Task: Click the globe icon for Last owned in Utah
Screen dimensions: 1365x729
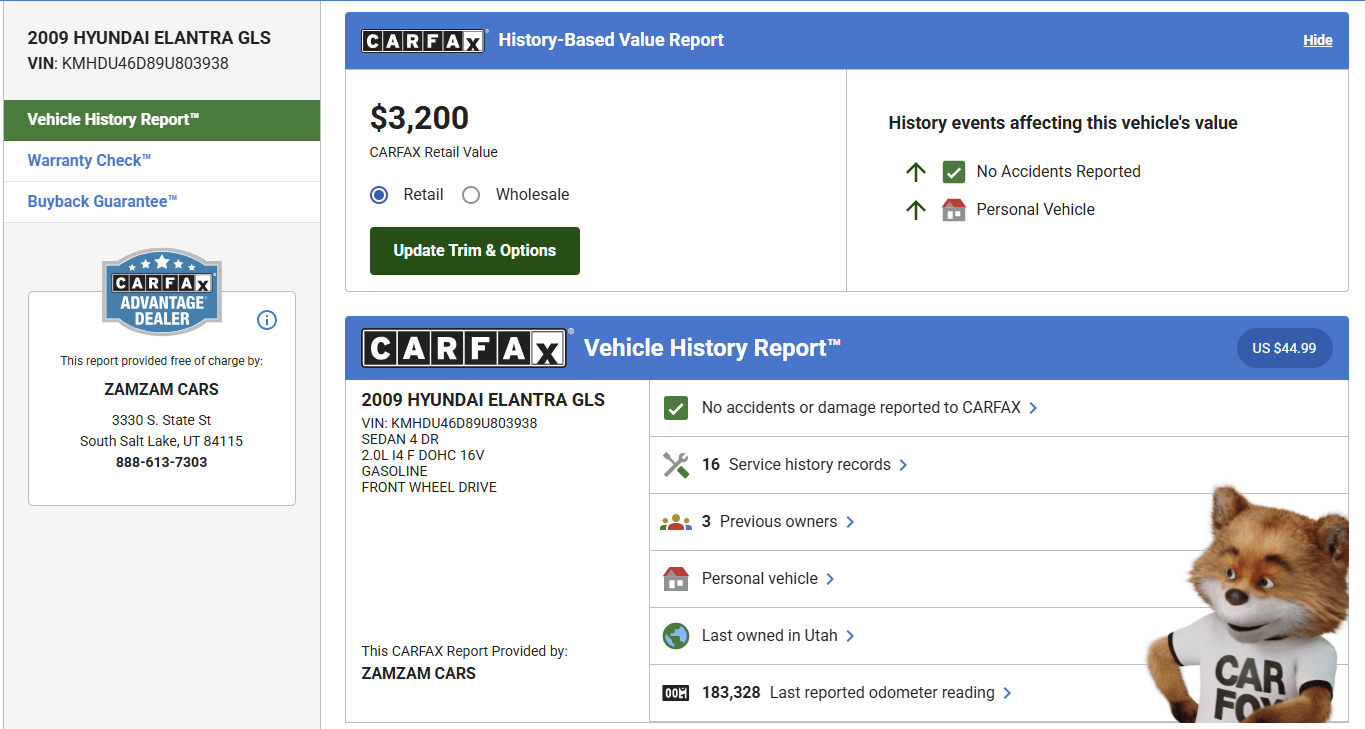Action: pos(676,636)
